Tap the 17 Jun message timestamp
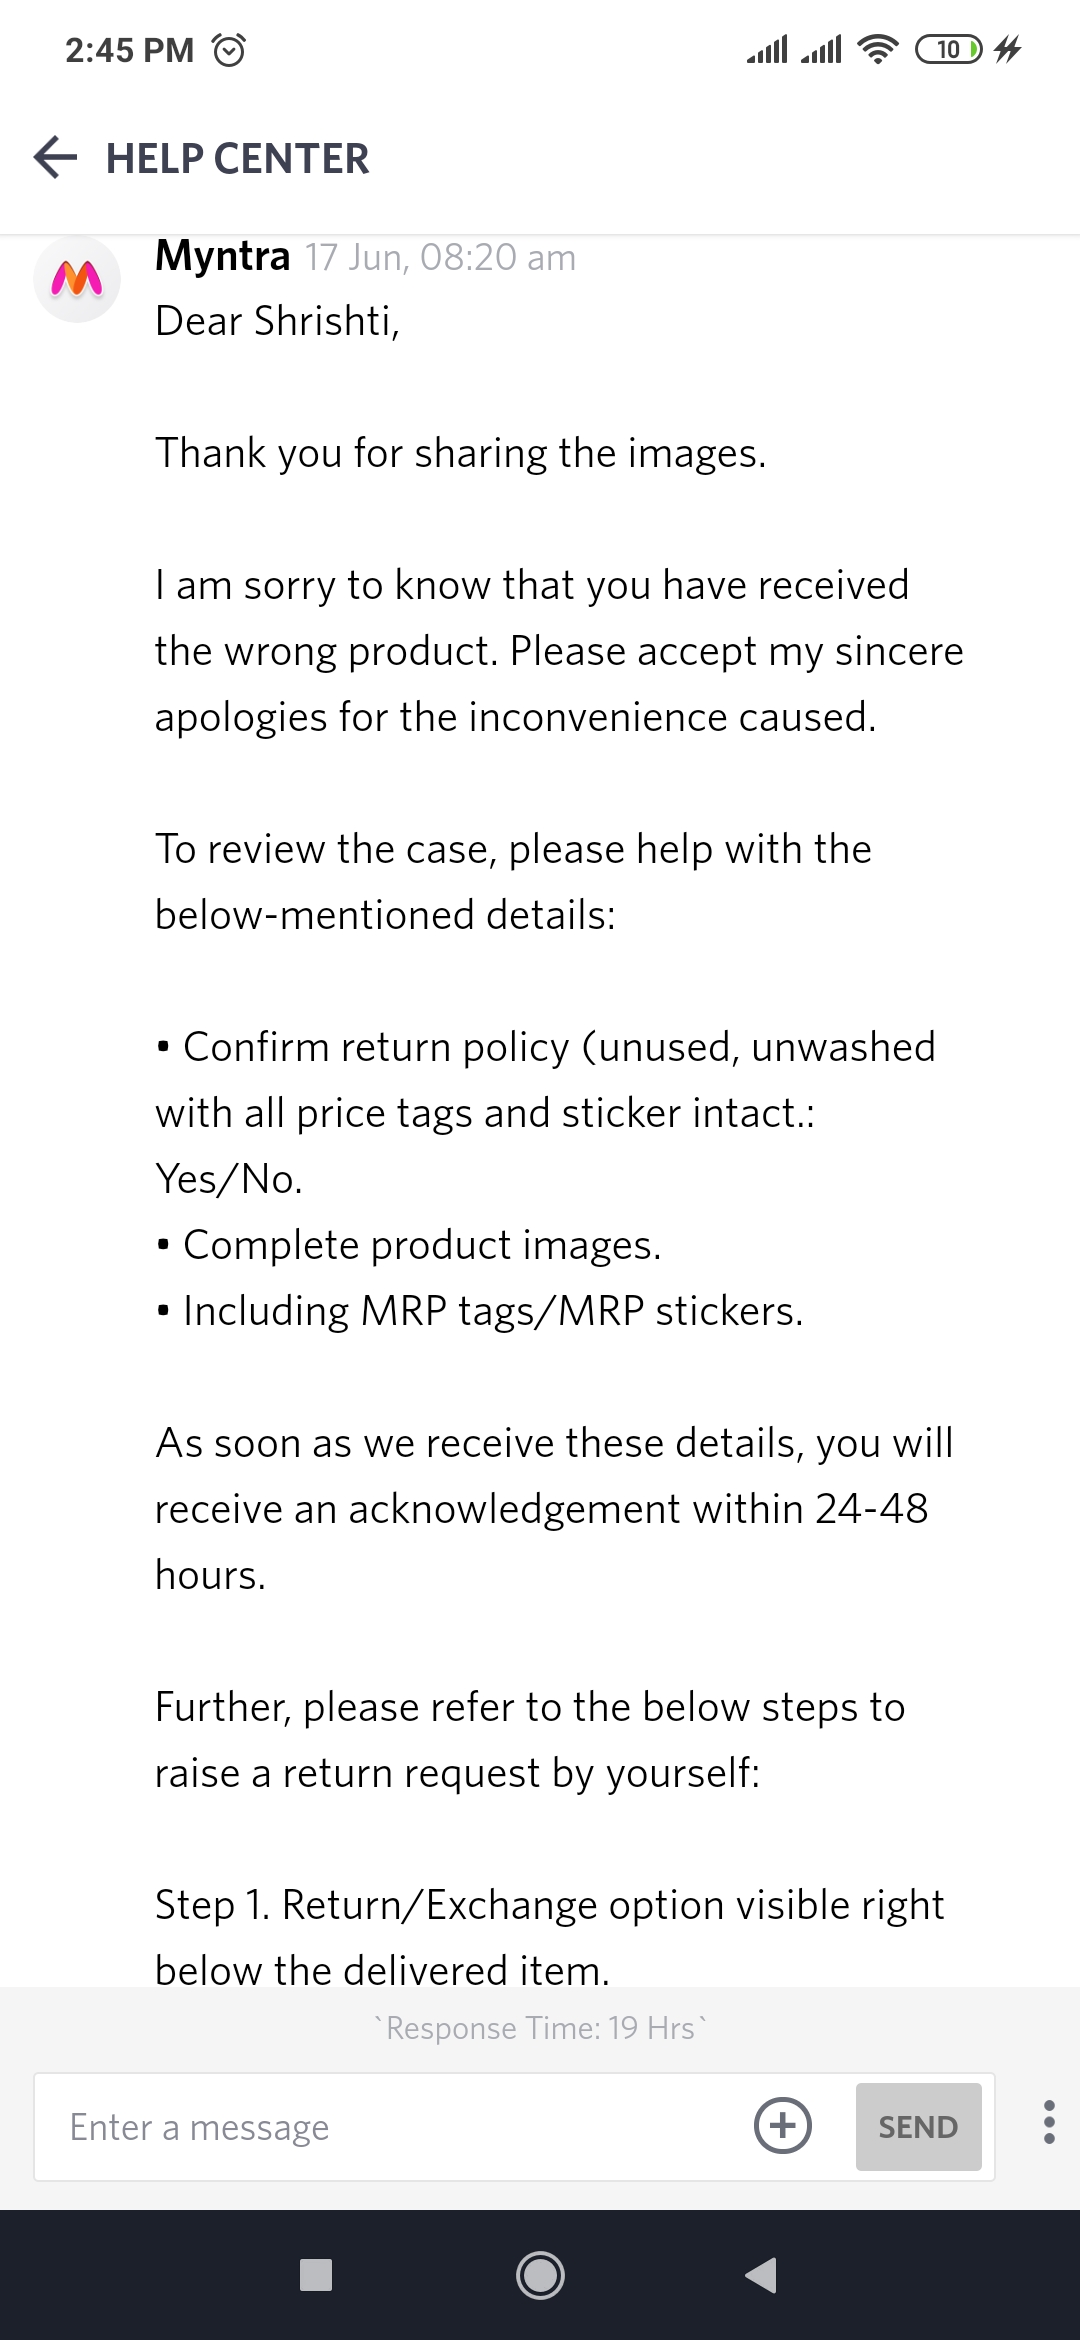This screenshot has width=1080, height=2340. (440, 258)
